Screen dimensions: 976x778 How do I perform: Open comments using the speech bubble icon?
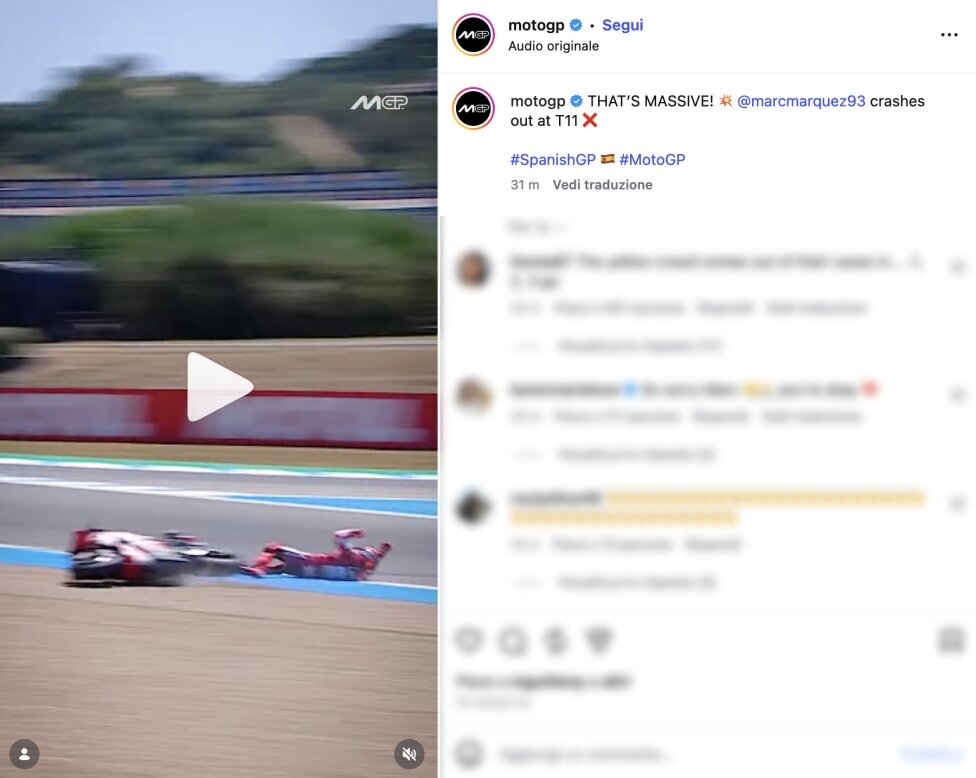(513, 640)
